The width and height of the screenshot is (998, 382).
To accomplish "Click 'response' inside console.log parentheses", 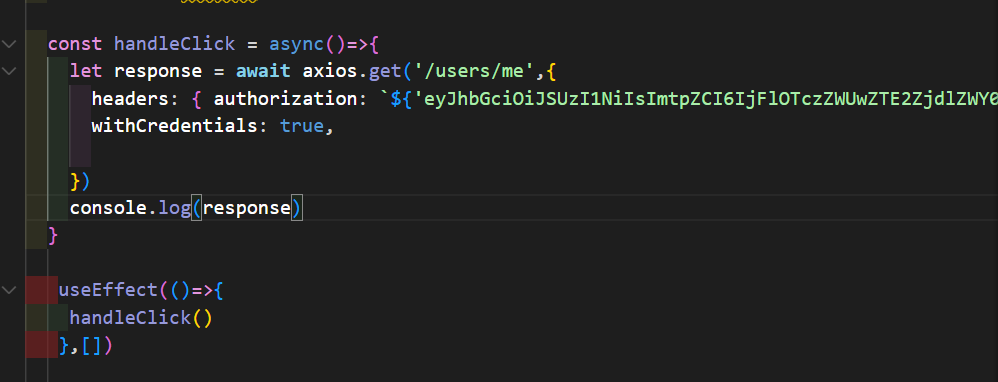I will [x=247, y=208].
